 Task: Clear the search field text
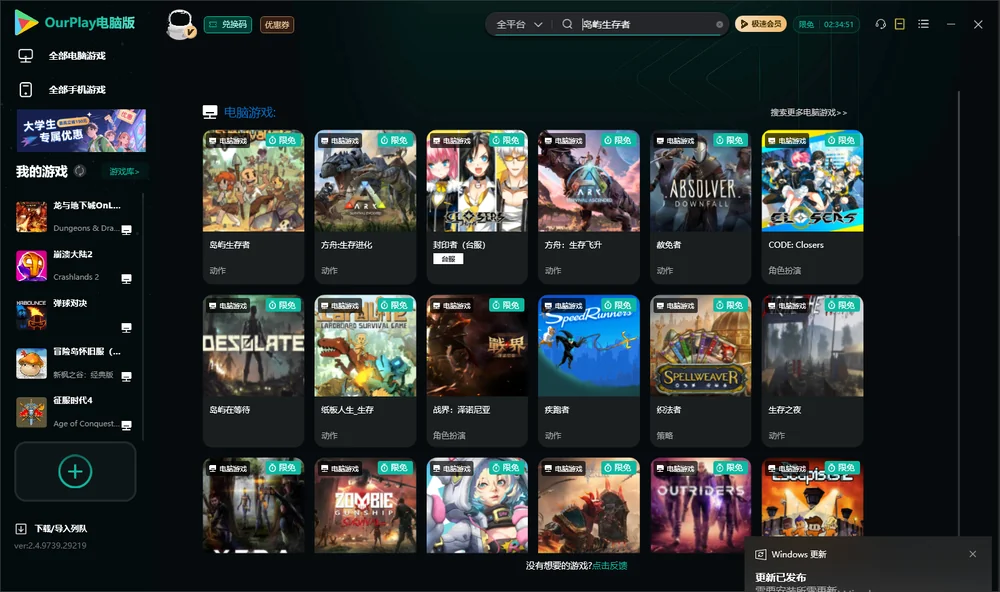click(x=719, y=25)
